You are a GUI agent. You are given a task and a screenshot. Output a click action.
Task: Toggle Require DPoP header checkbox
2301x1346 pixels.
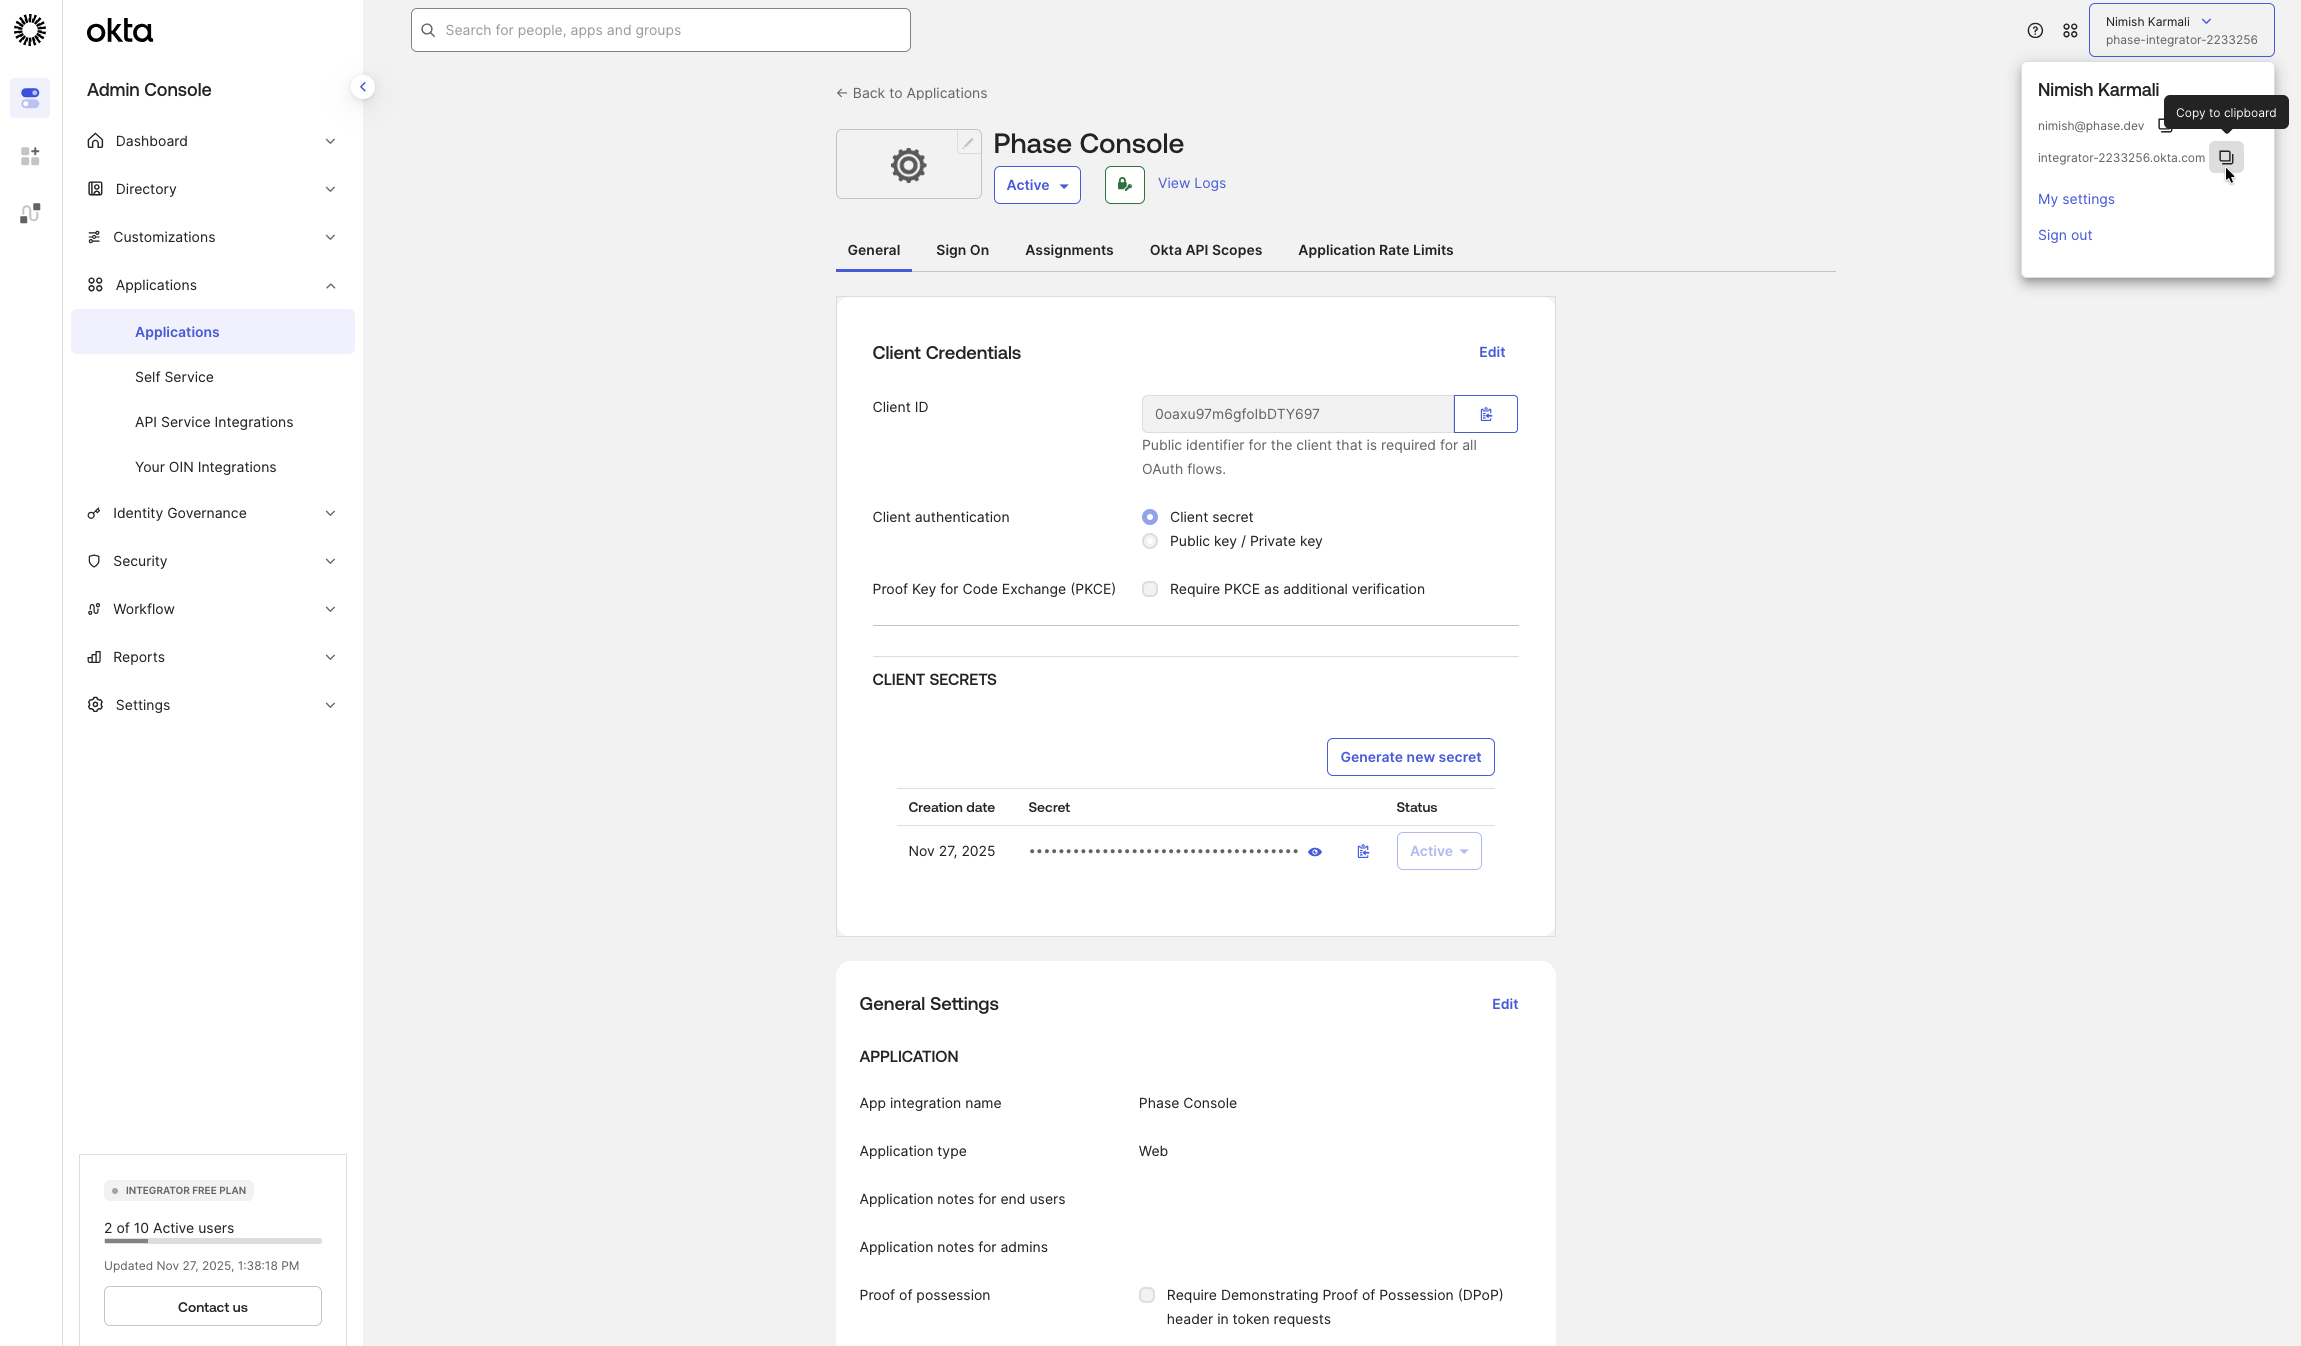click(x=1147, y=1295)
